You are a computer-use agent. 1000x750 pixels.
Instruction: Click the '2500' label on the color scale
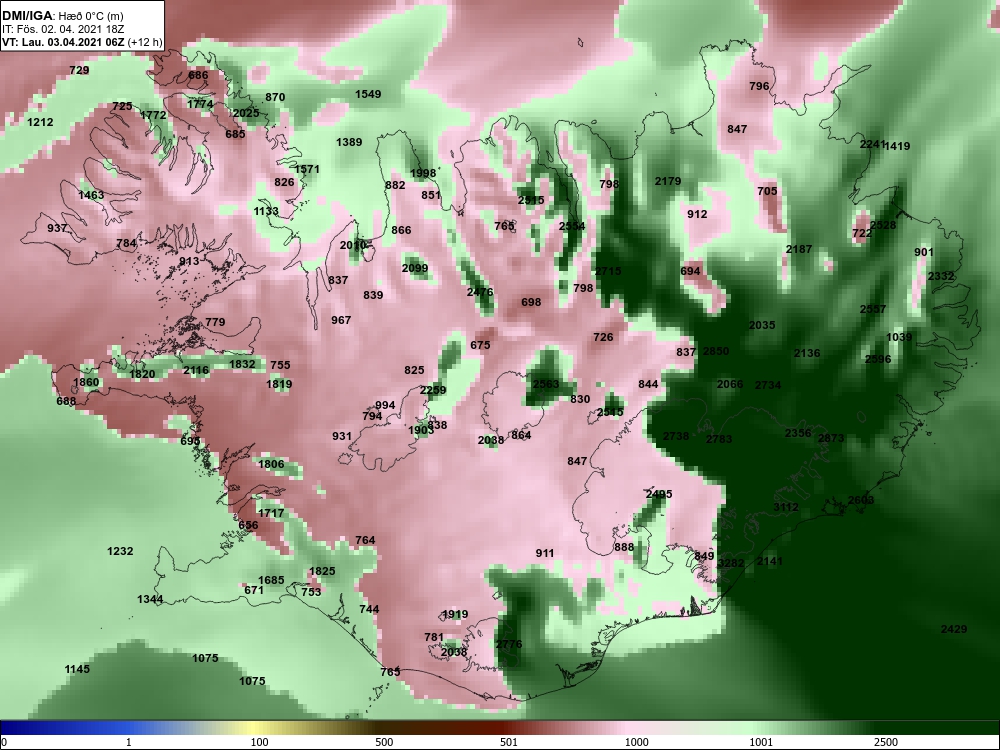(x=886, y=742)
